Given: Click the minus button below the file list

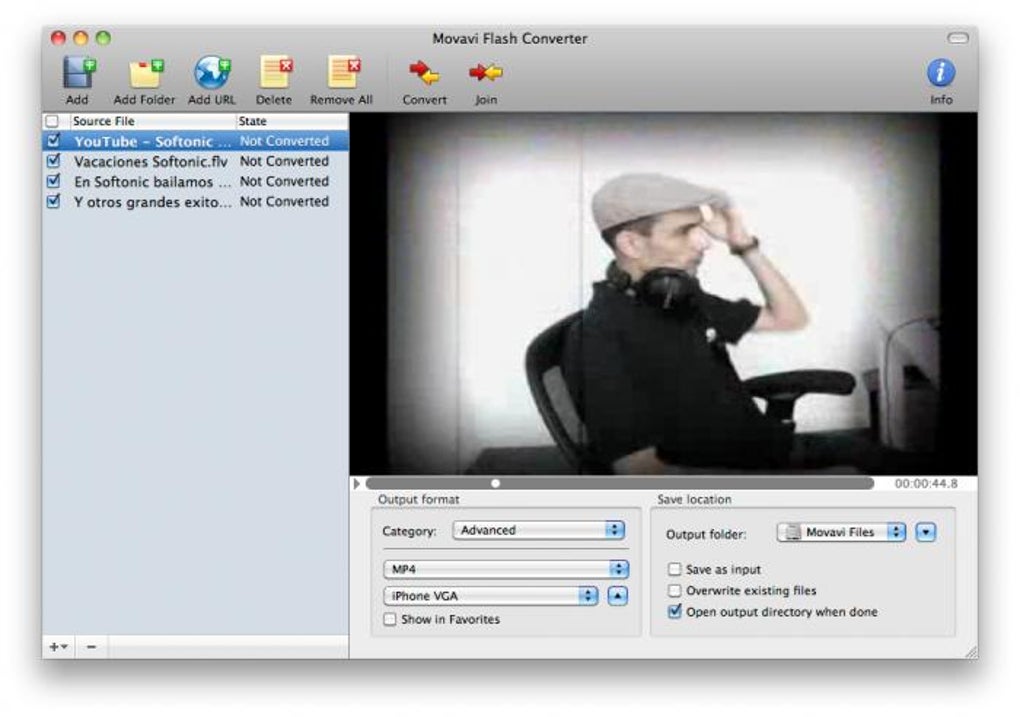Looking at the screenshot, I should 92,647.
